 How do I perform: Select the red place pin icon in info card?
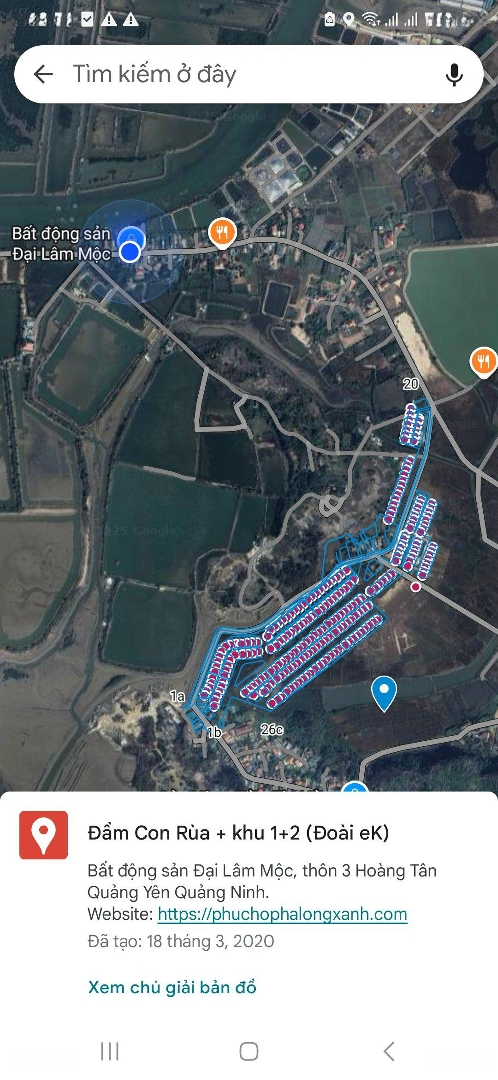click(43, 835)
